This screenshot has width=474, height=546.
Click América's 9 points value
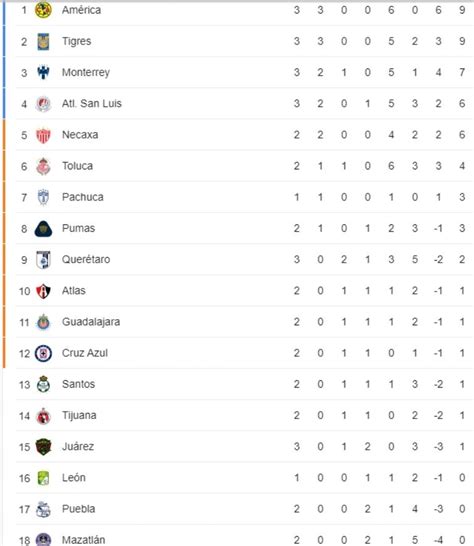[x=462, y=10]
